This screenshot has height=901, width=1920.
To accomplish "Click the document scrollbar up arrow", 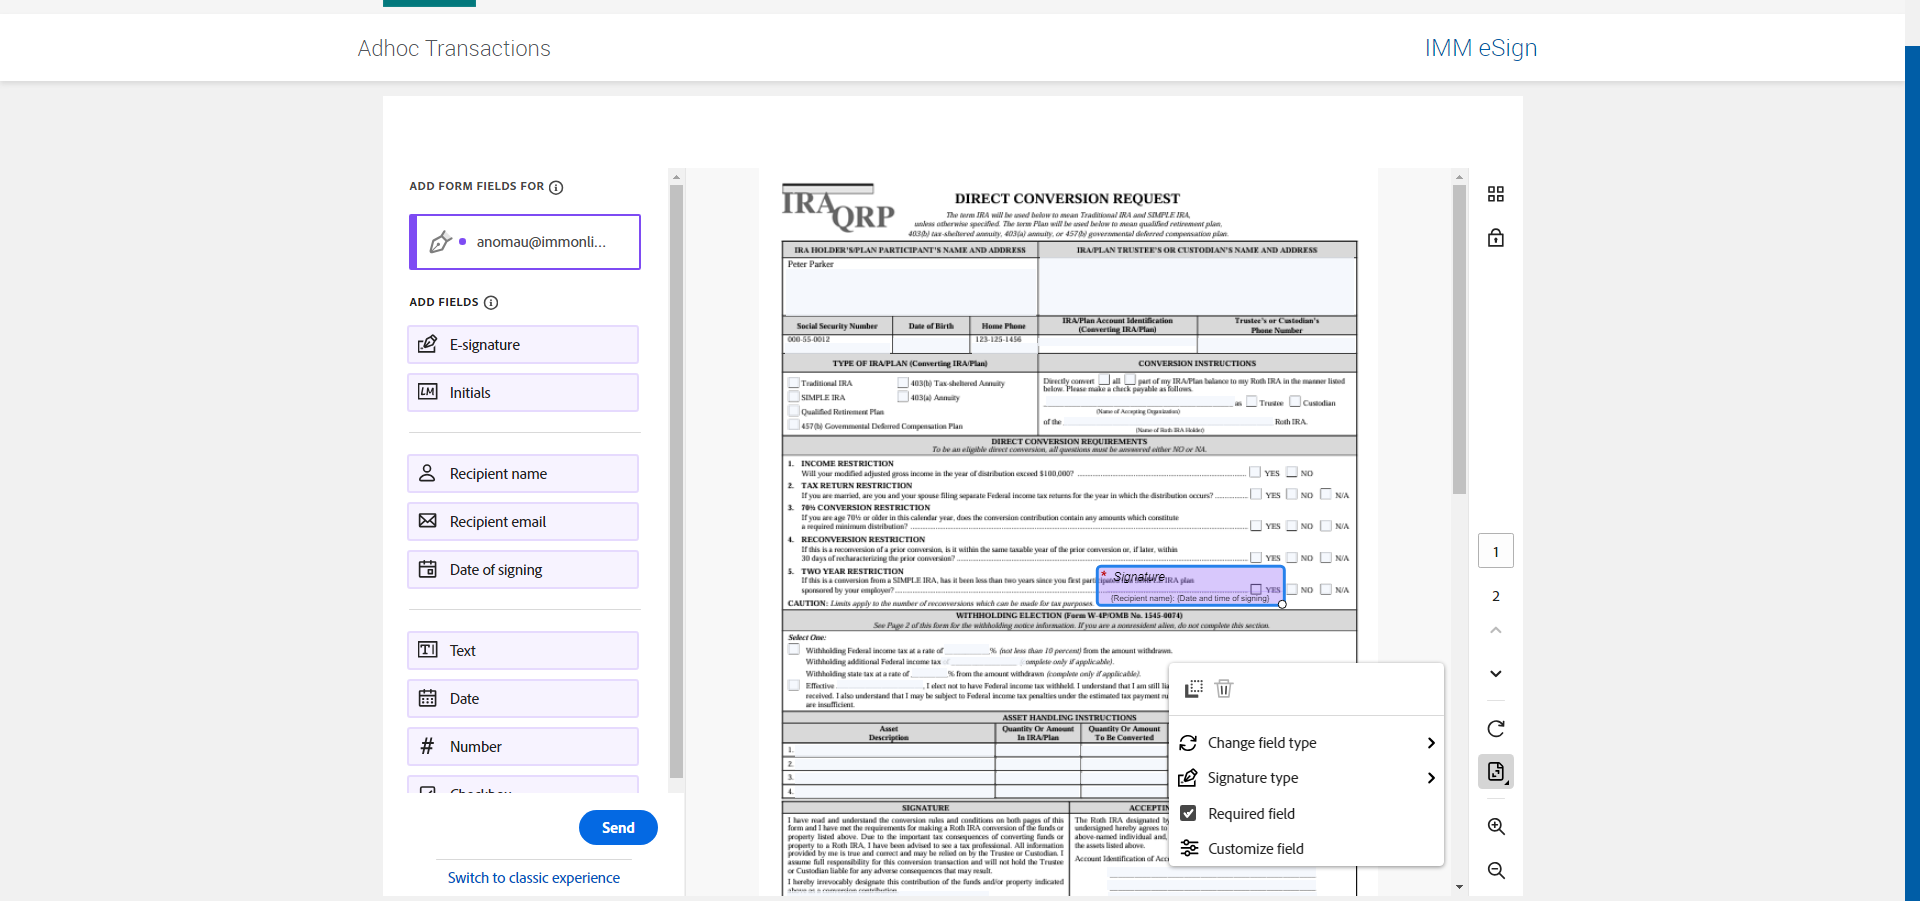I will [1459, 176].
